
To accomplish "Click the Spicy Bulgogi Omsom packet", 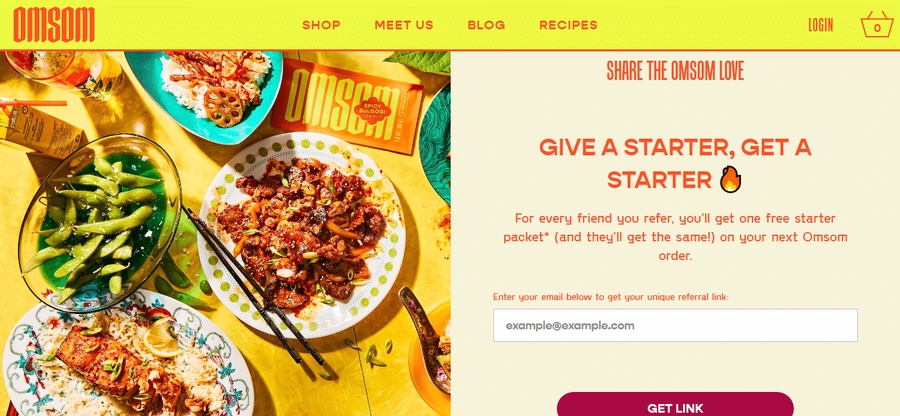I will click(347, 106).
